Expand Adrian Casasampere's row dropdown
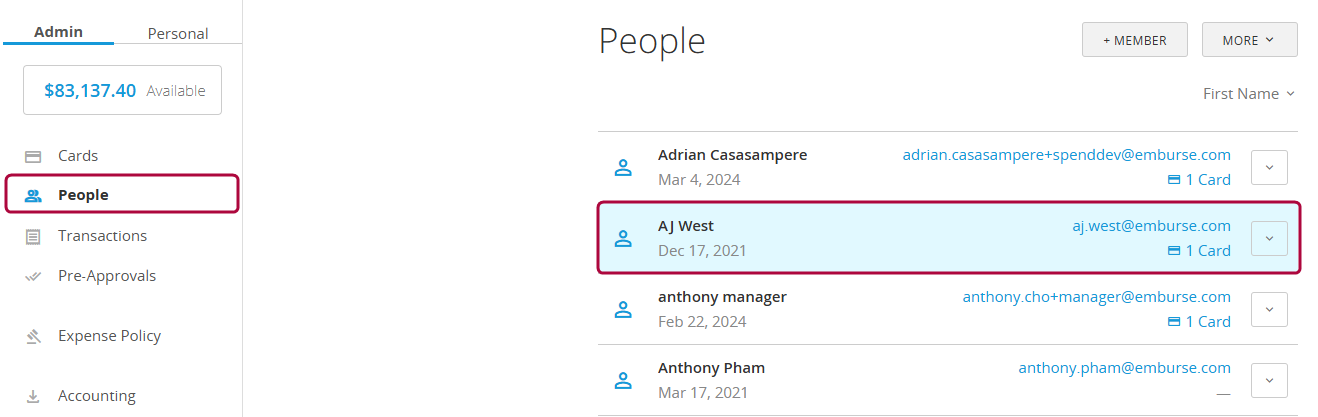Viewport: 1318px width, 417px height. click(1269, 167)
